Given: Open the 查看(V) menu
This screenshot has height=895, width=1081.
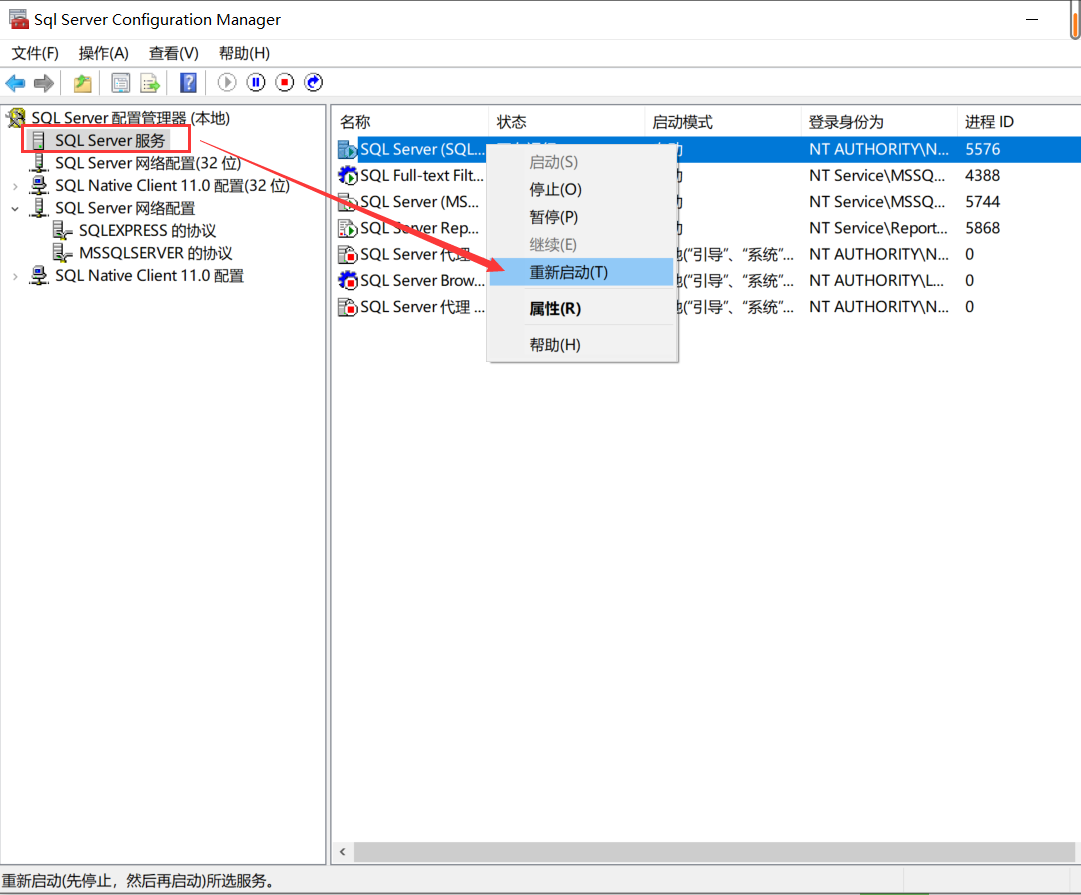Looking at the screenshot, I should tap(174, 53).
